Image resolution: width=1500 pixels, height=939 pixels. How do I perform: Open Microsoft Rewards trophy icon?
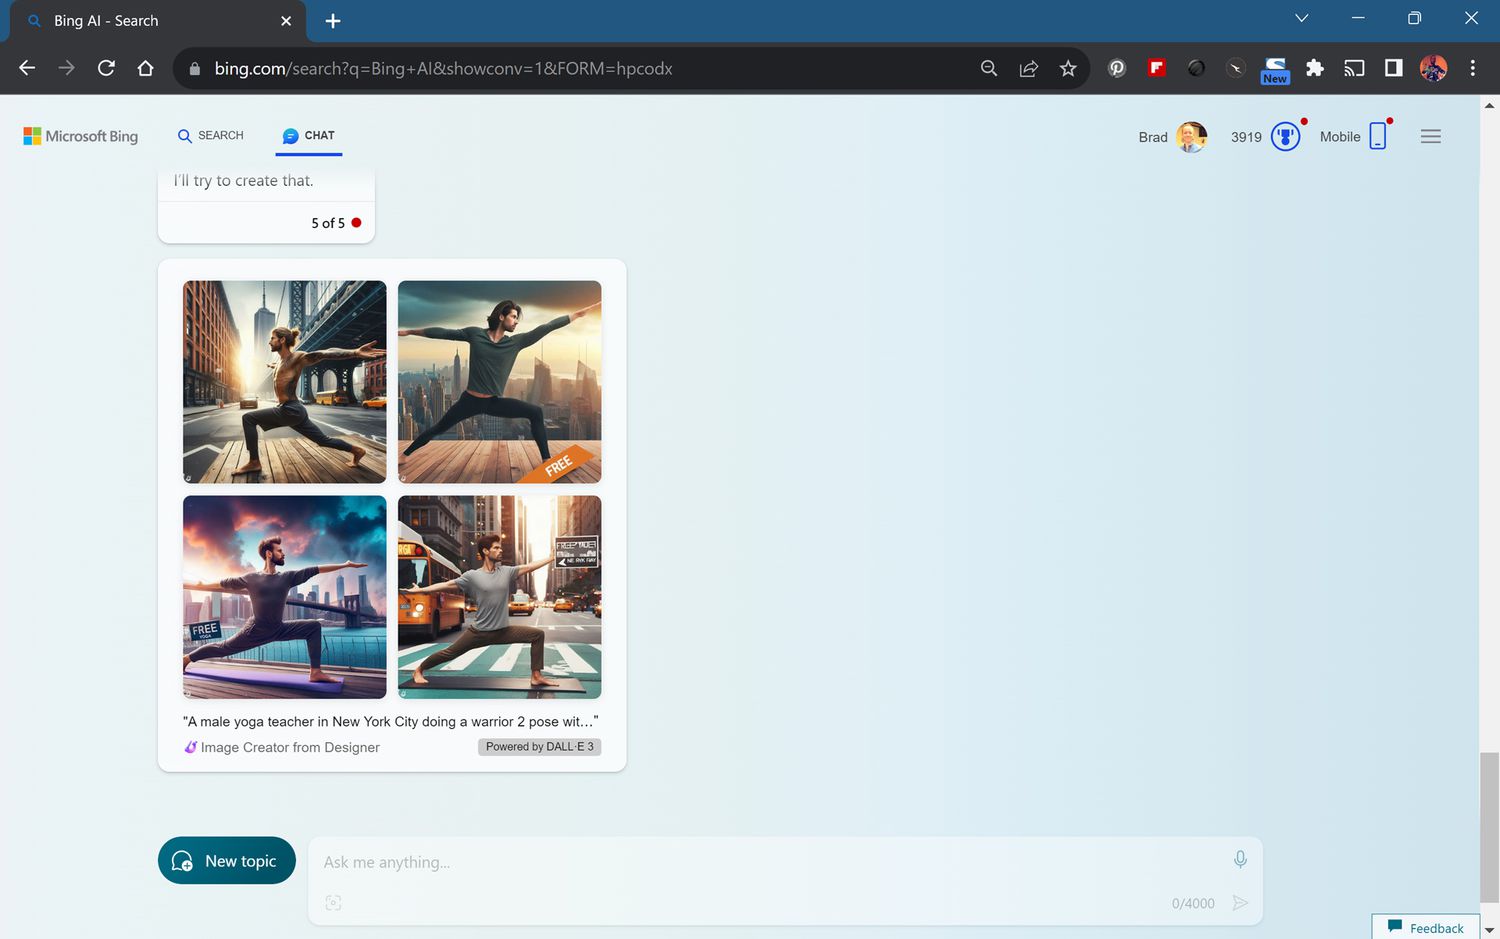point(1285,137)
